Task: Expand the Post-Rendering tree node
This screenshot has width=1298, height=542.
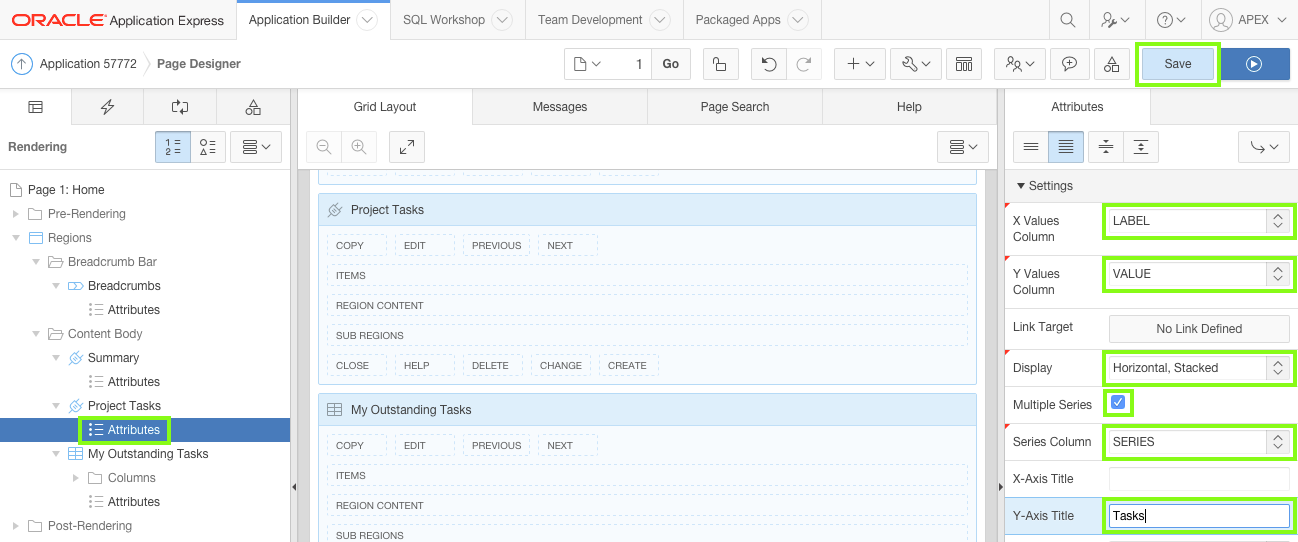Action: [15, 526]
